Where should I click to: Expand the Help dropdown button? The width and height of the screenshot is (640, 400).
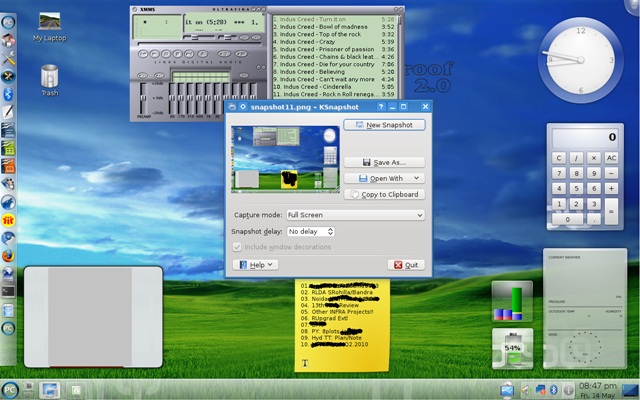coord(254,265)
